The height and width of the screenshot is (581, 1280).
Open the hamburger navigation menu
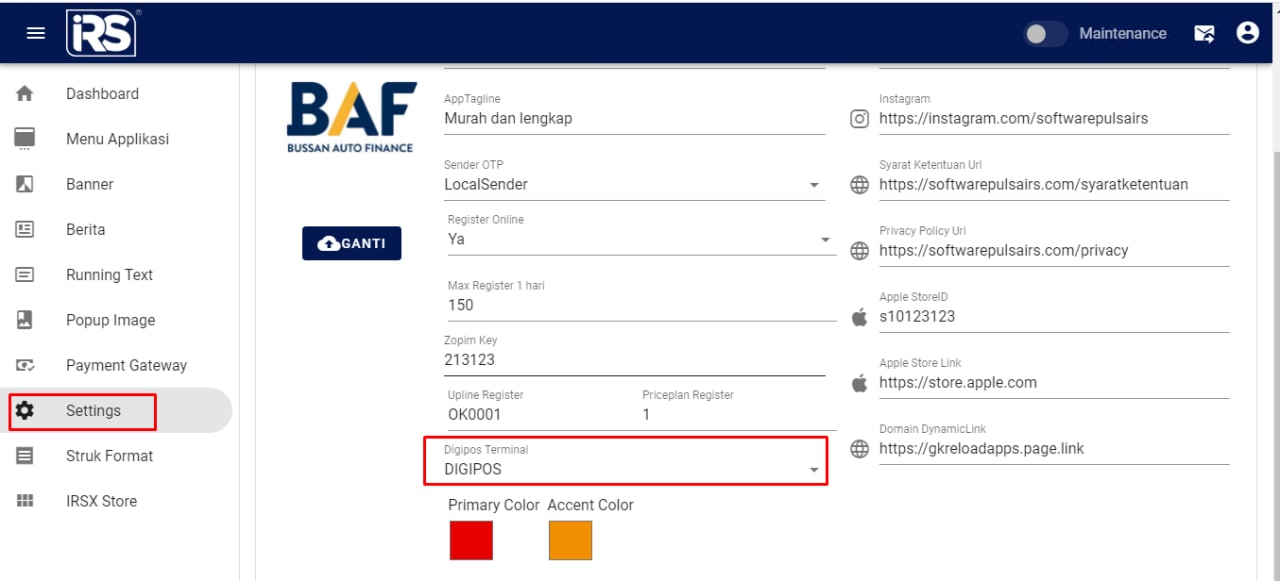tap(36, 33)
